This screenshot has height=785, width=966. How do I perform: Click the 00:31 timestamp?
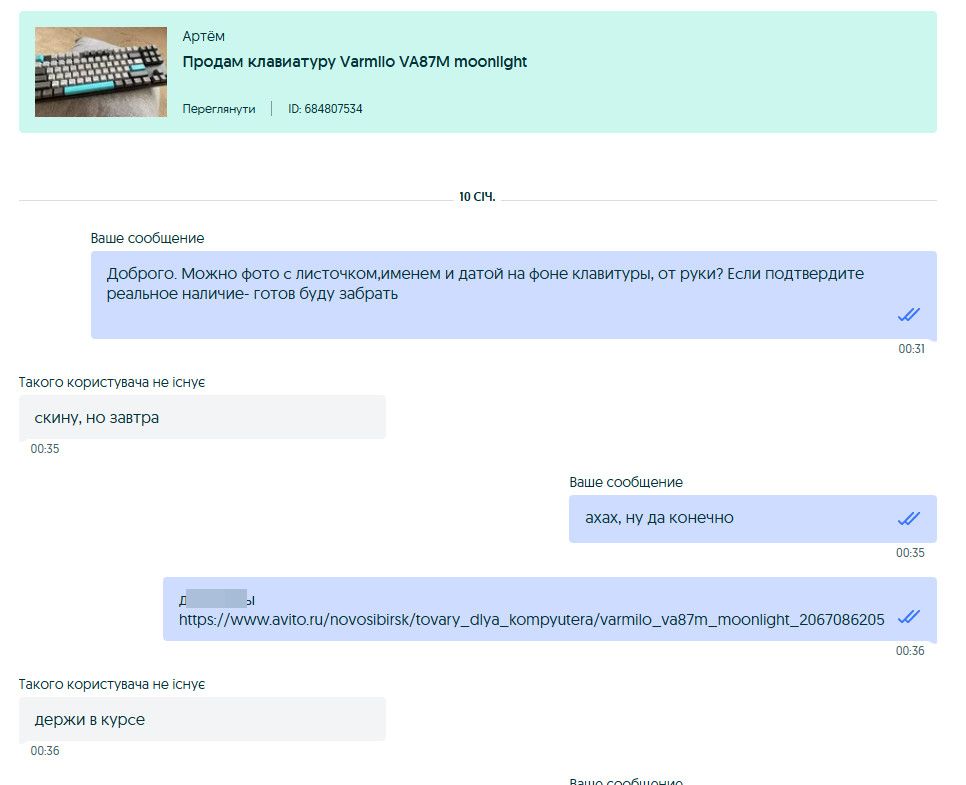coord(911,349)
